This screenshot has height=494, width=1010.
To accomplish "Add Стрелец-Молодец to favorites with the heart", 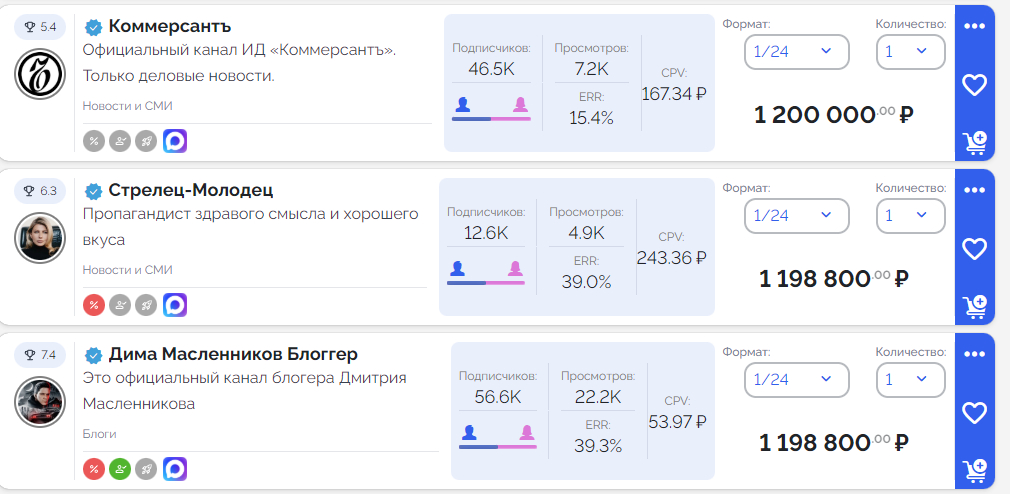I will [x=974, y=248].
